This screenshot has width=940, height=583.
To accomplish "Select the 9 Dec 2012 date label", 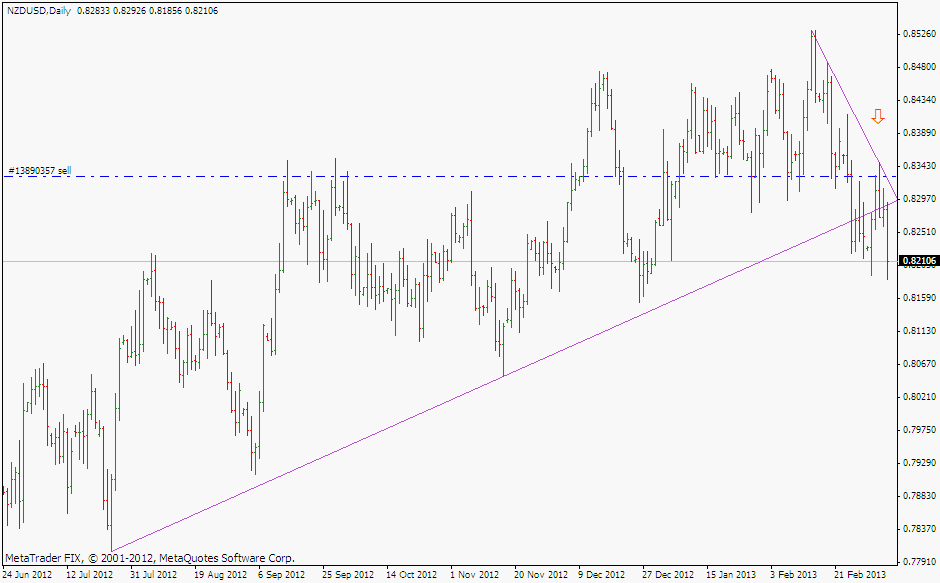I will point(603,575).
